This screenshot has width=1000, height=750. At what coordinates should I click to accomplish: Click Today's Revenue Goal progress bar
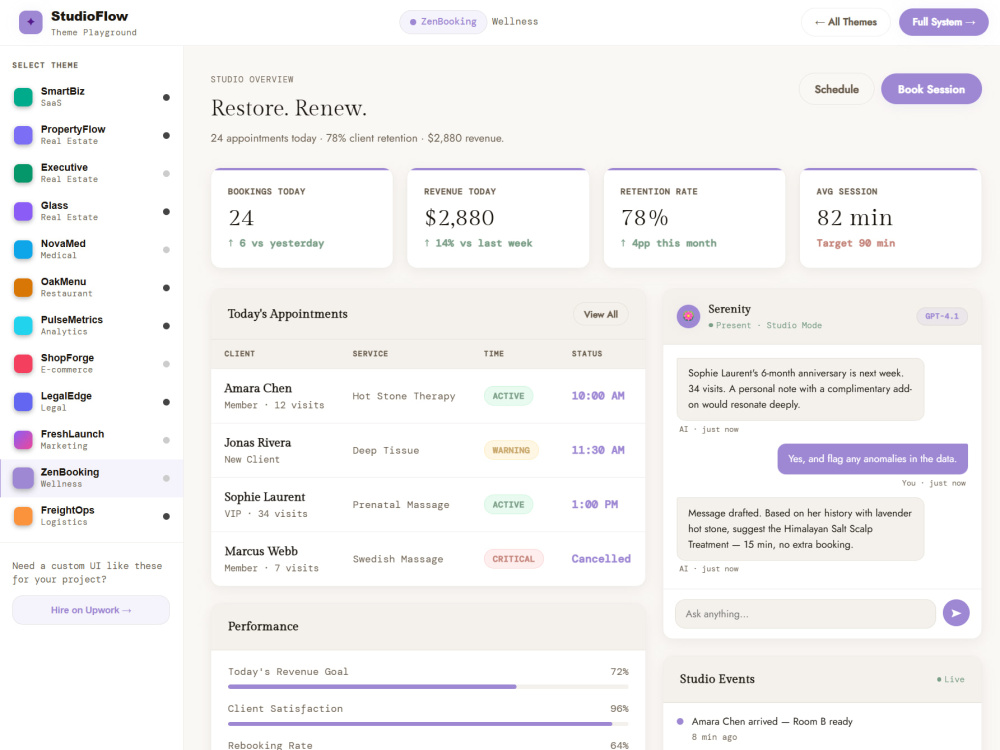[428, 687]
